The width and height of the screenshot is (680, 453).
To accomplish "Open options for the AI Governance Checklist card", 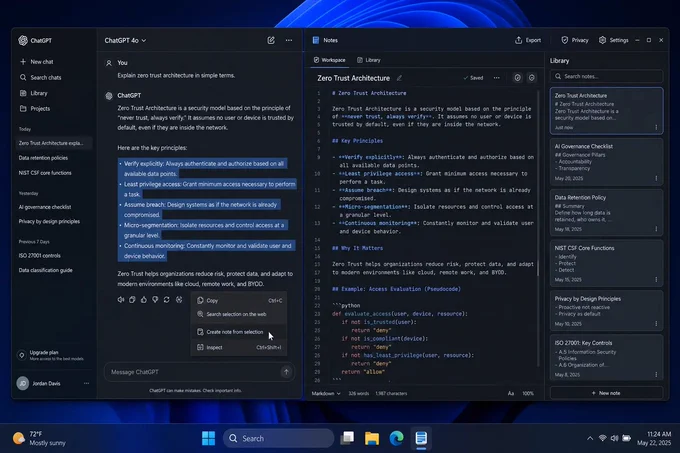I will [656, 178].
